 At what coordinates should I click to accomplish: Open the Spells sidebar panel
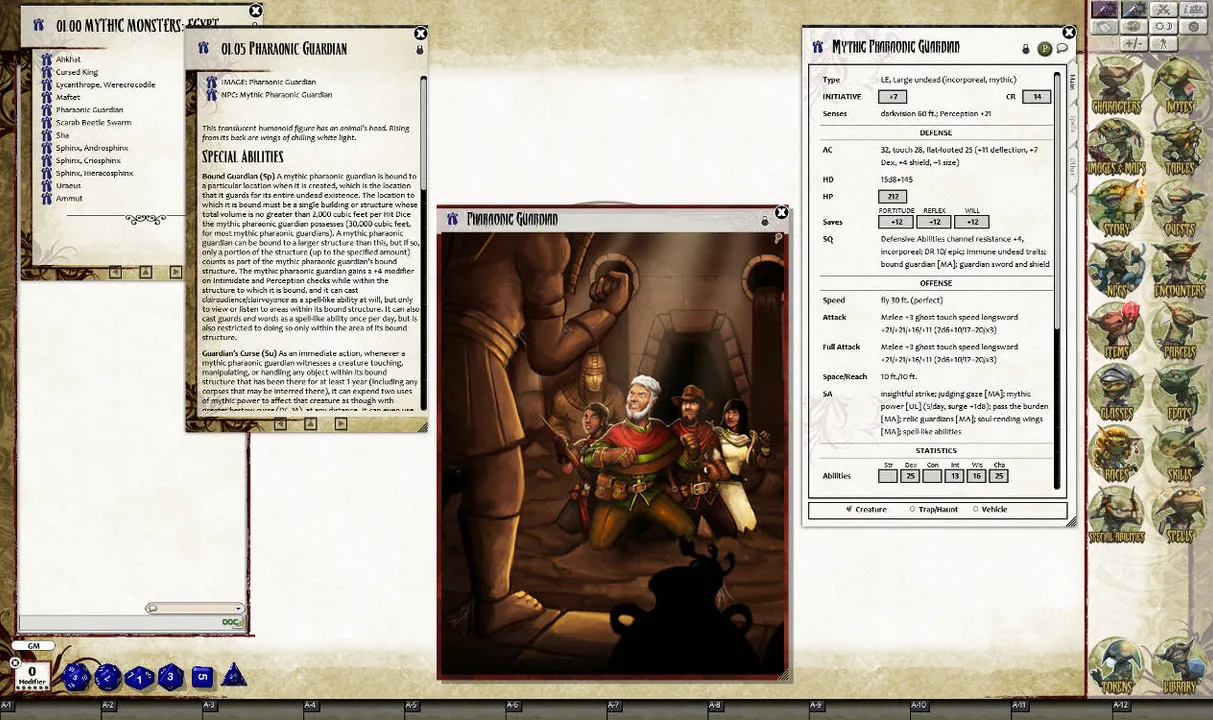[1178, 516]
